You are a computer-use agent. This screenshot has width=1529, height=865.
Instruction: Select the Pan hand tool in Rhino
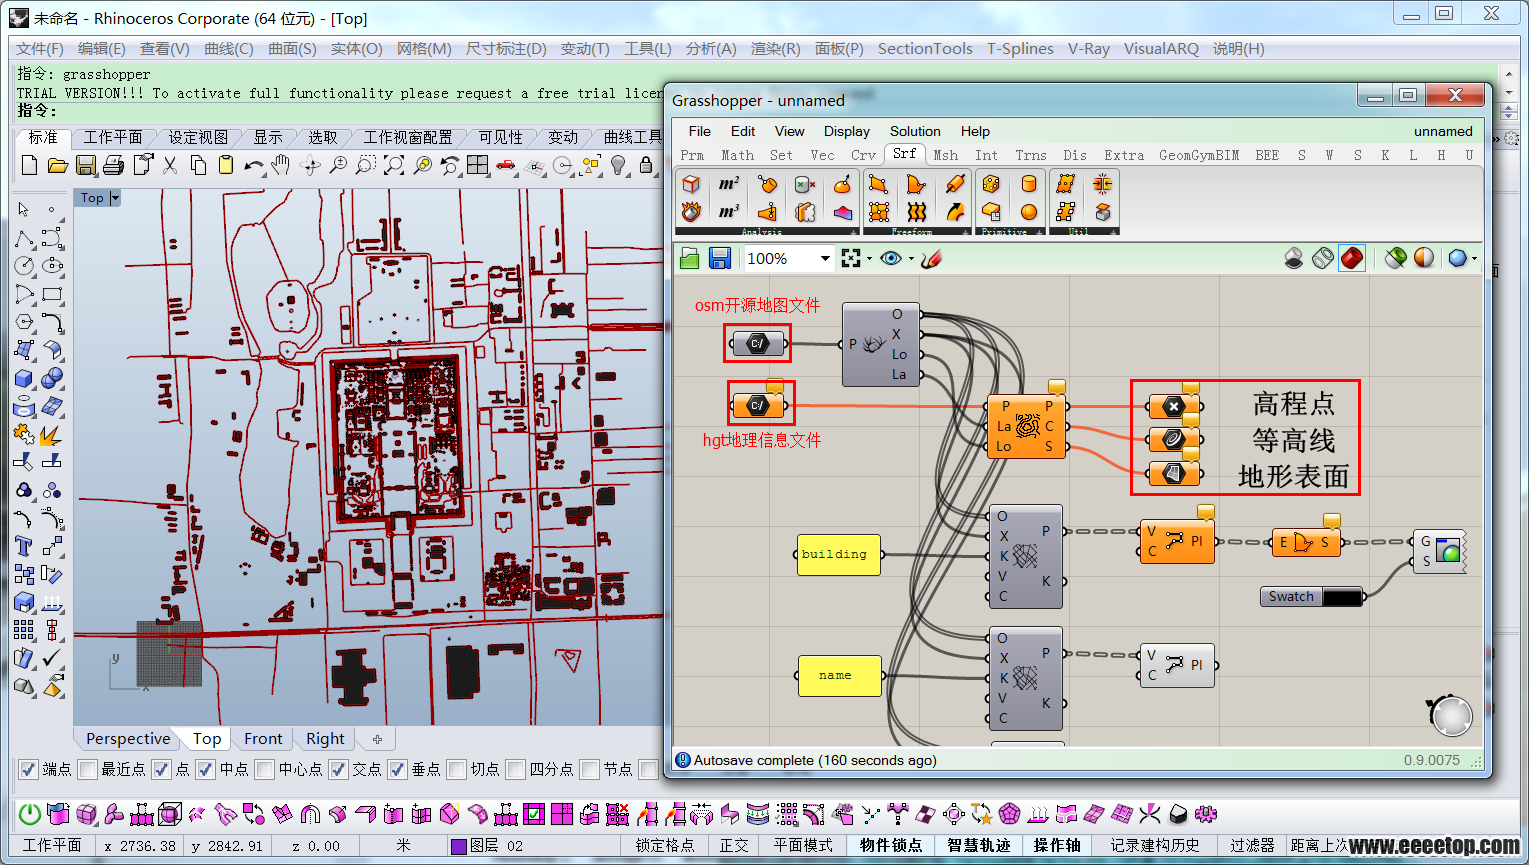[281, 165]
